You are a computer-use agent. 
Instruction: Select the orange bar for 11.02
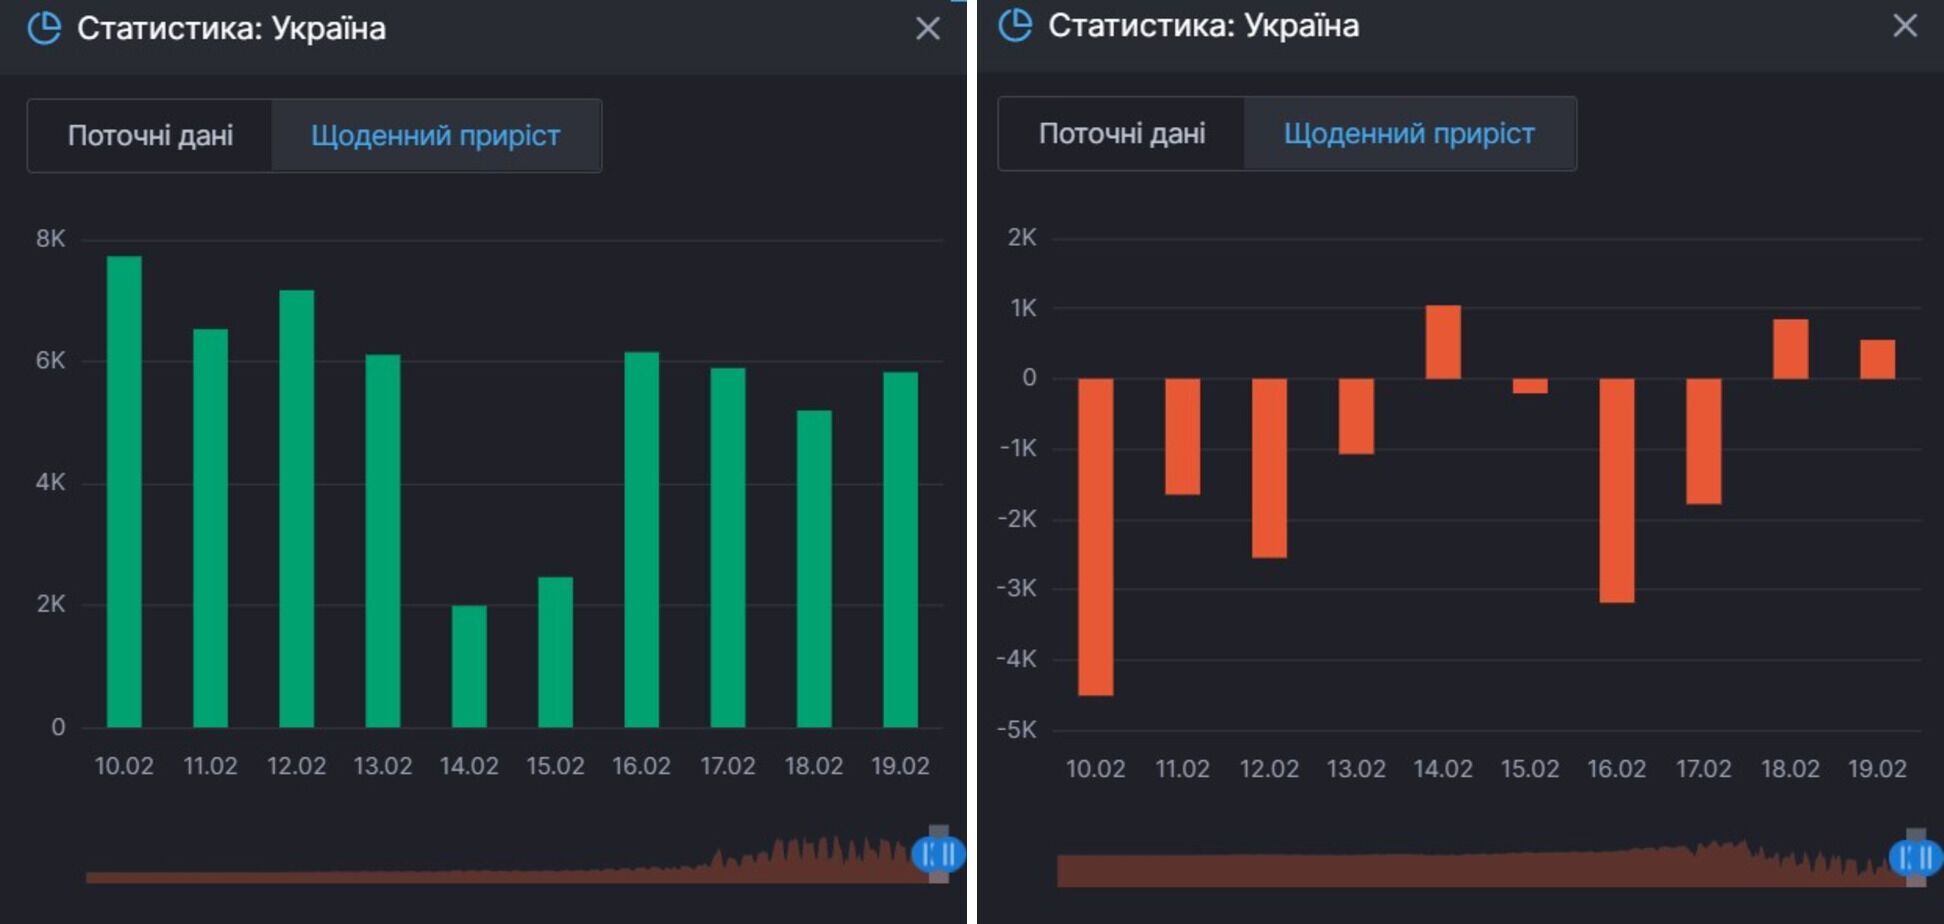click(1182, 436)
